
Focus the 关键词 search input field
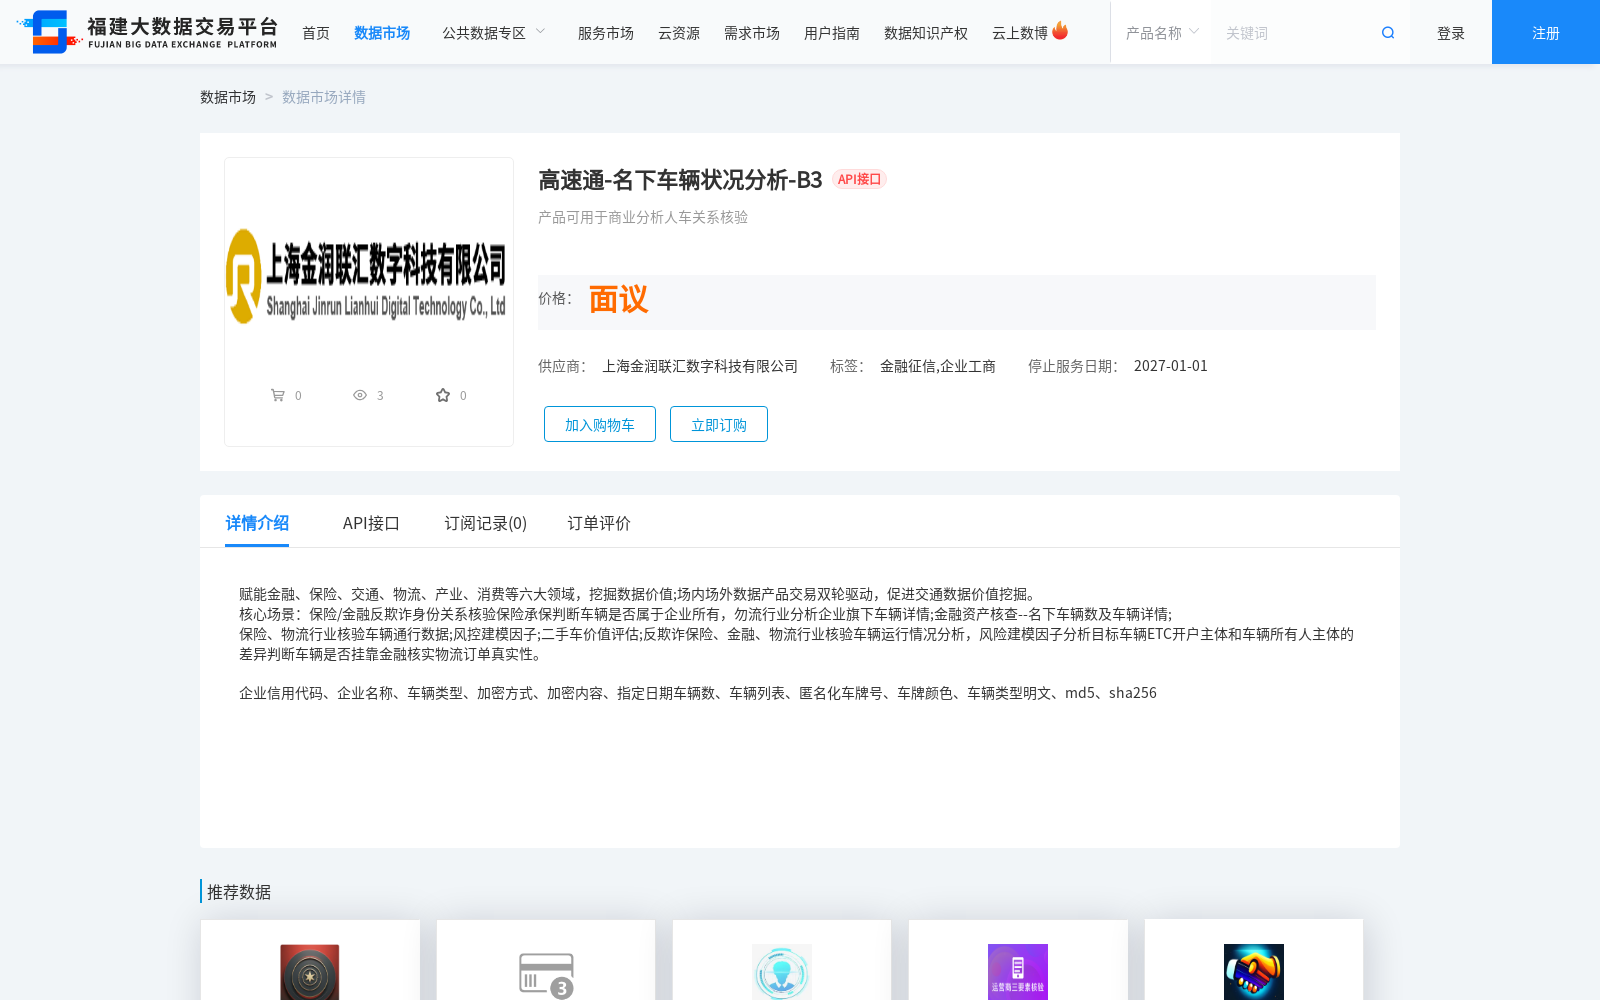1295,33
